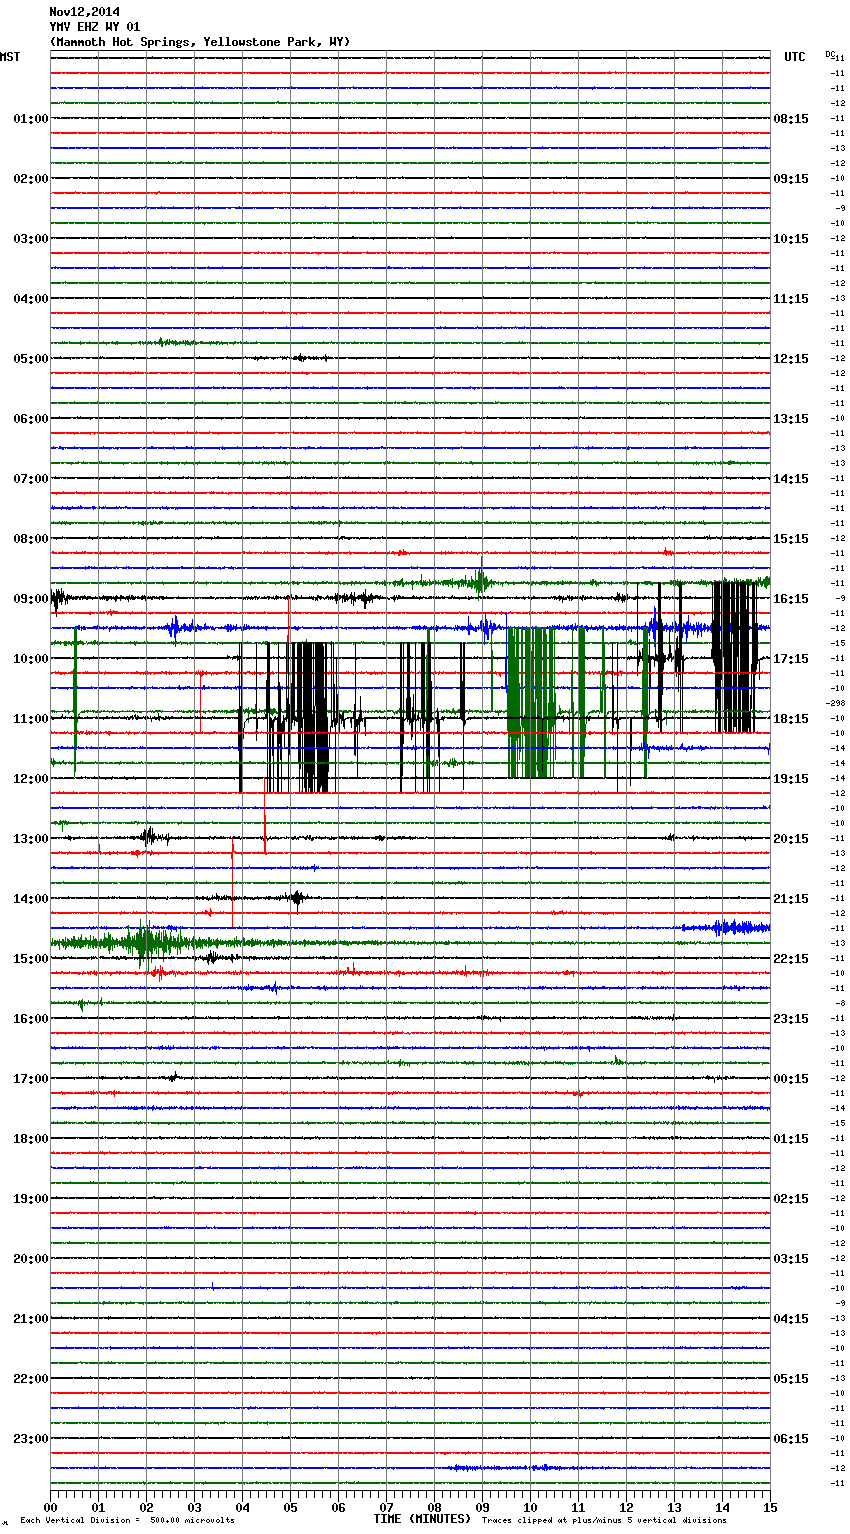Click the 04:15 UTC time label

tap(791, 1319)
